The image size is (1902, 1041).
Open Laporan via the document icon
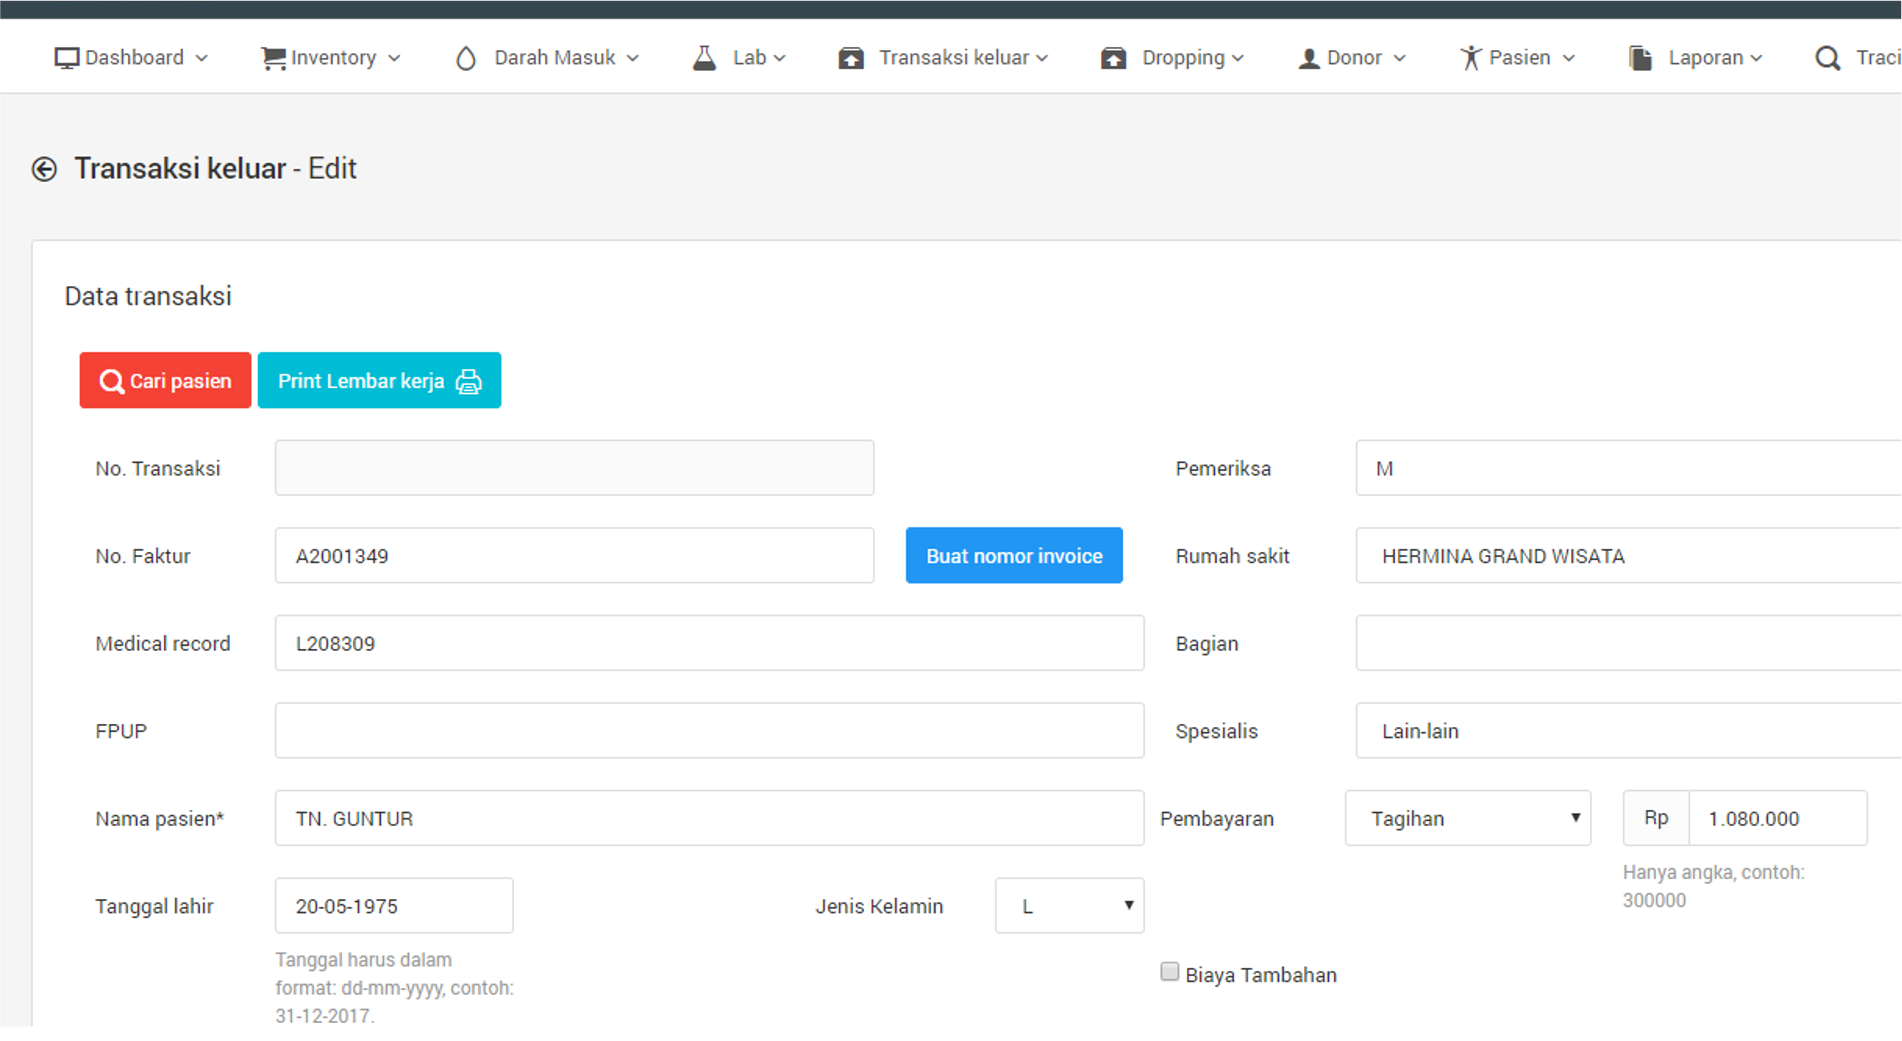pos(1640,57)
